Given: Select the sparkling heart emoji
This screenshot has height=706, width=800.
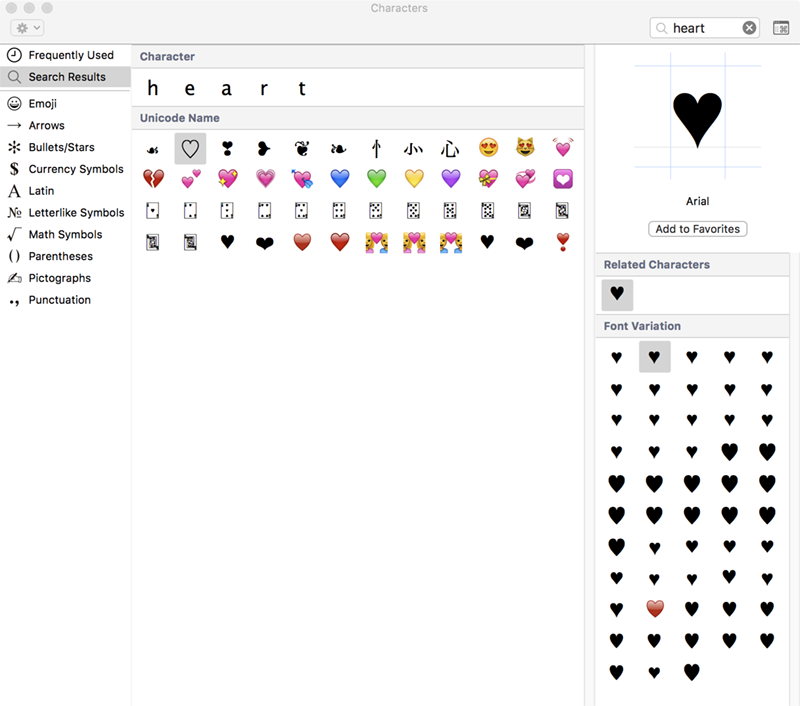Looking at the screenshot, I should 228,179.
